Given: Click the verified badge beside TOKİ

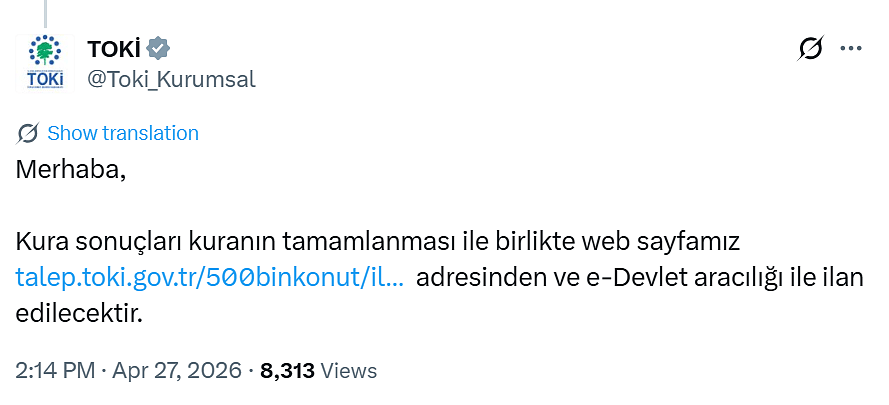Looking at the screenshot, I should (158, 47).
